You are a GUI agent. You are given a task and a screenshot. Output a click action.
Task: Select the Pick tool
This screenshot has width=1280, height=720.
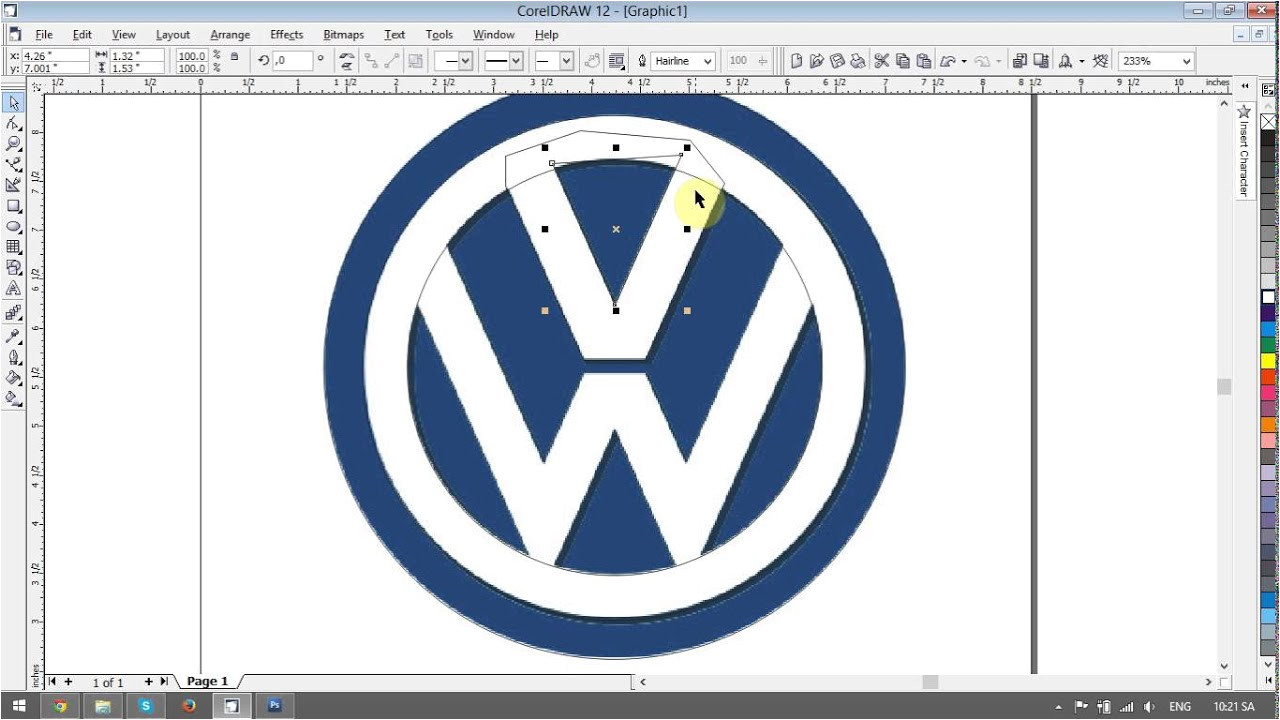tap(13, 103)
